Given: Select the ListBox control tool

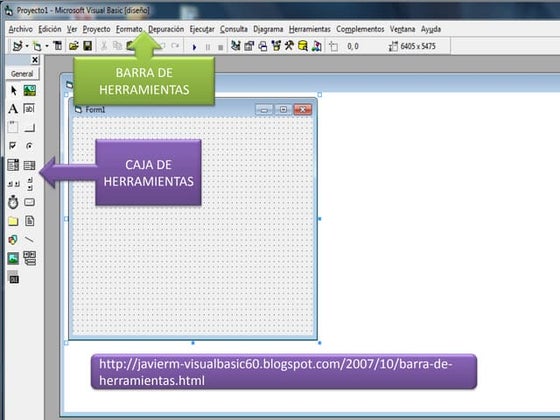Looking at the screenshot, I should click(x=30, y=165).
